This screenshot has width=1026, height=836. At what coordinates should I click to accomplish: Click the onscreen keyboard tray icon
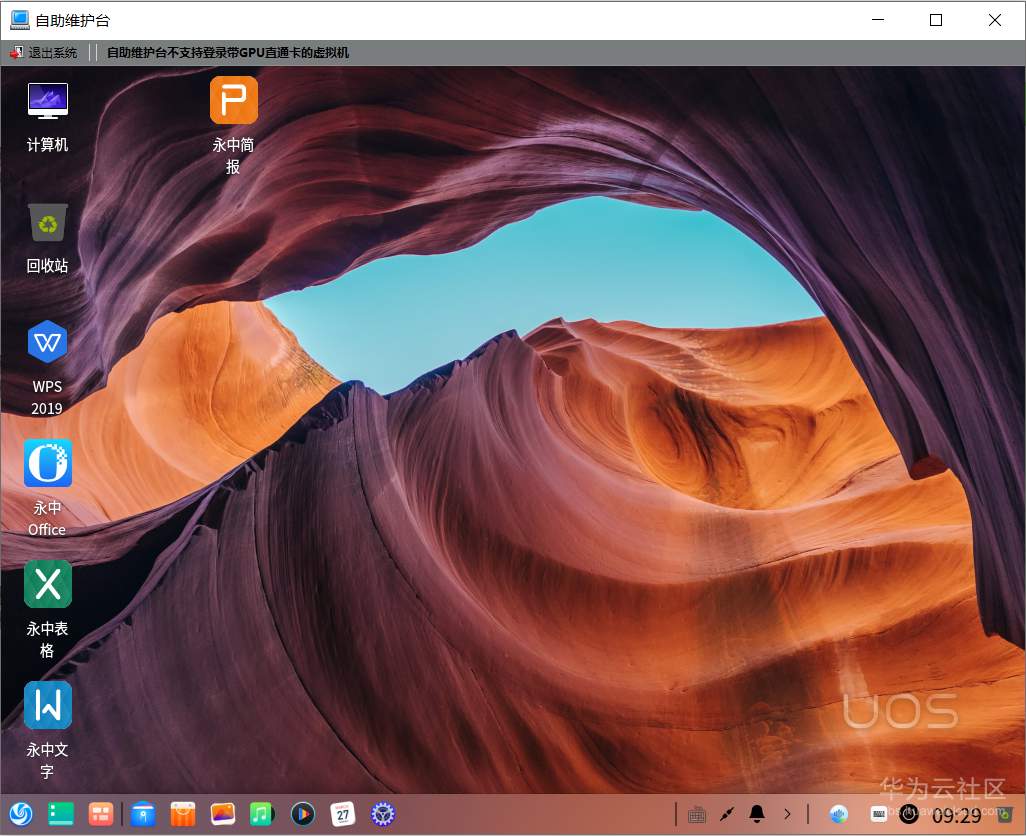pos(697,814)
